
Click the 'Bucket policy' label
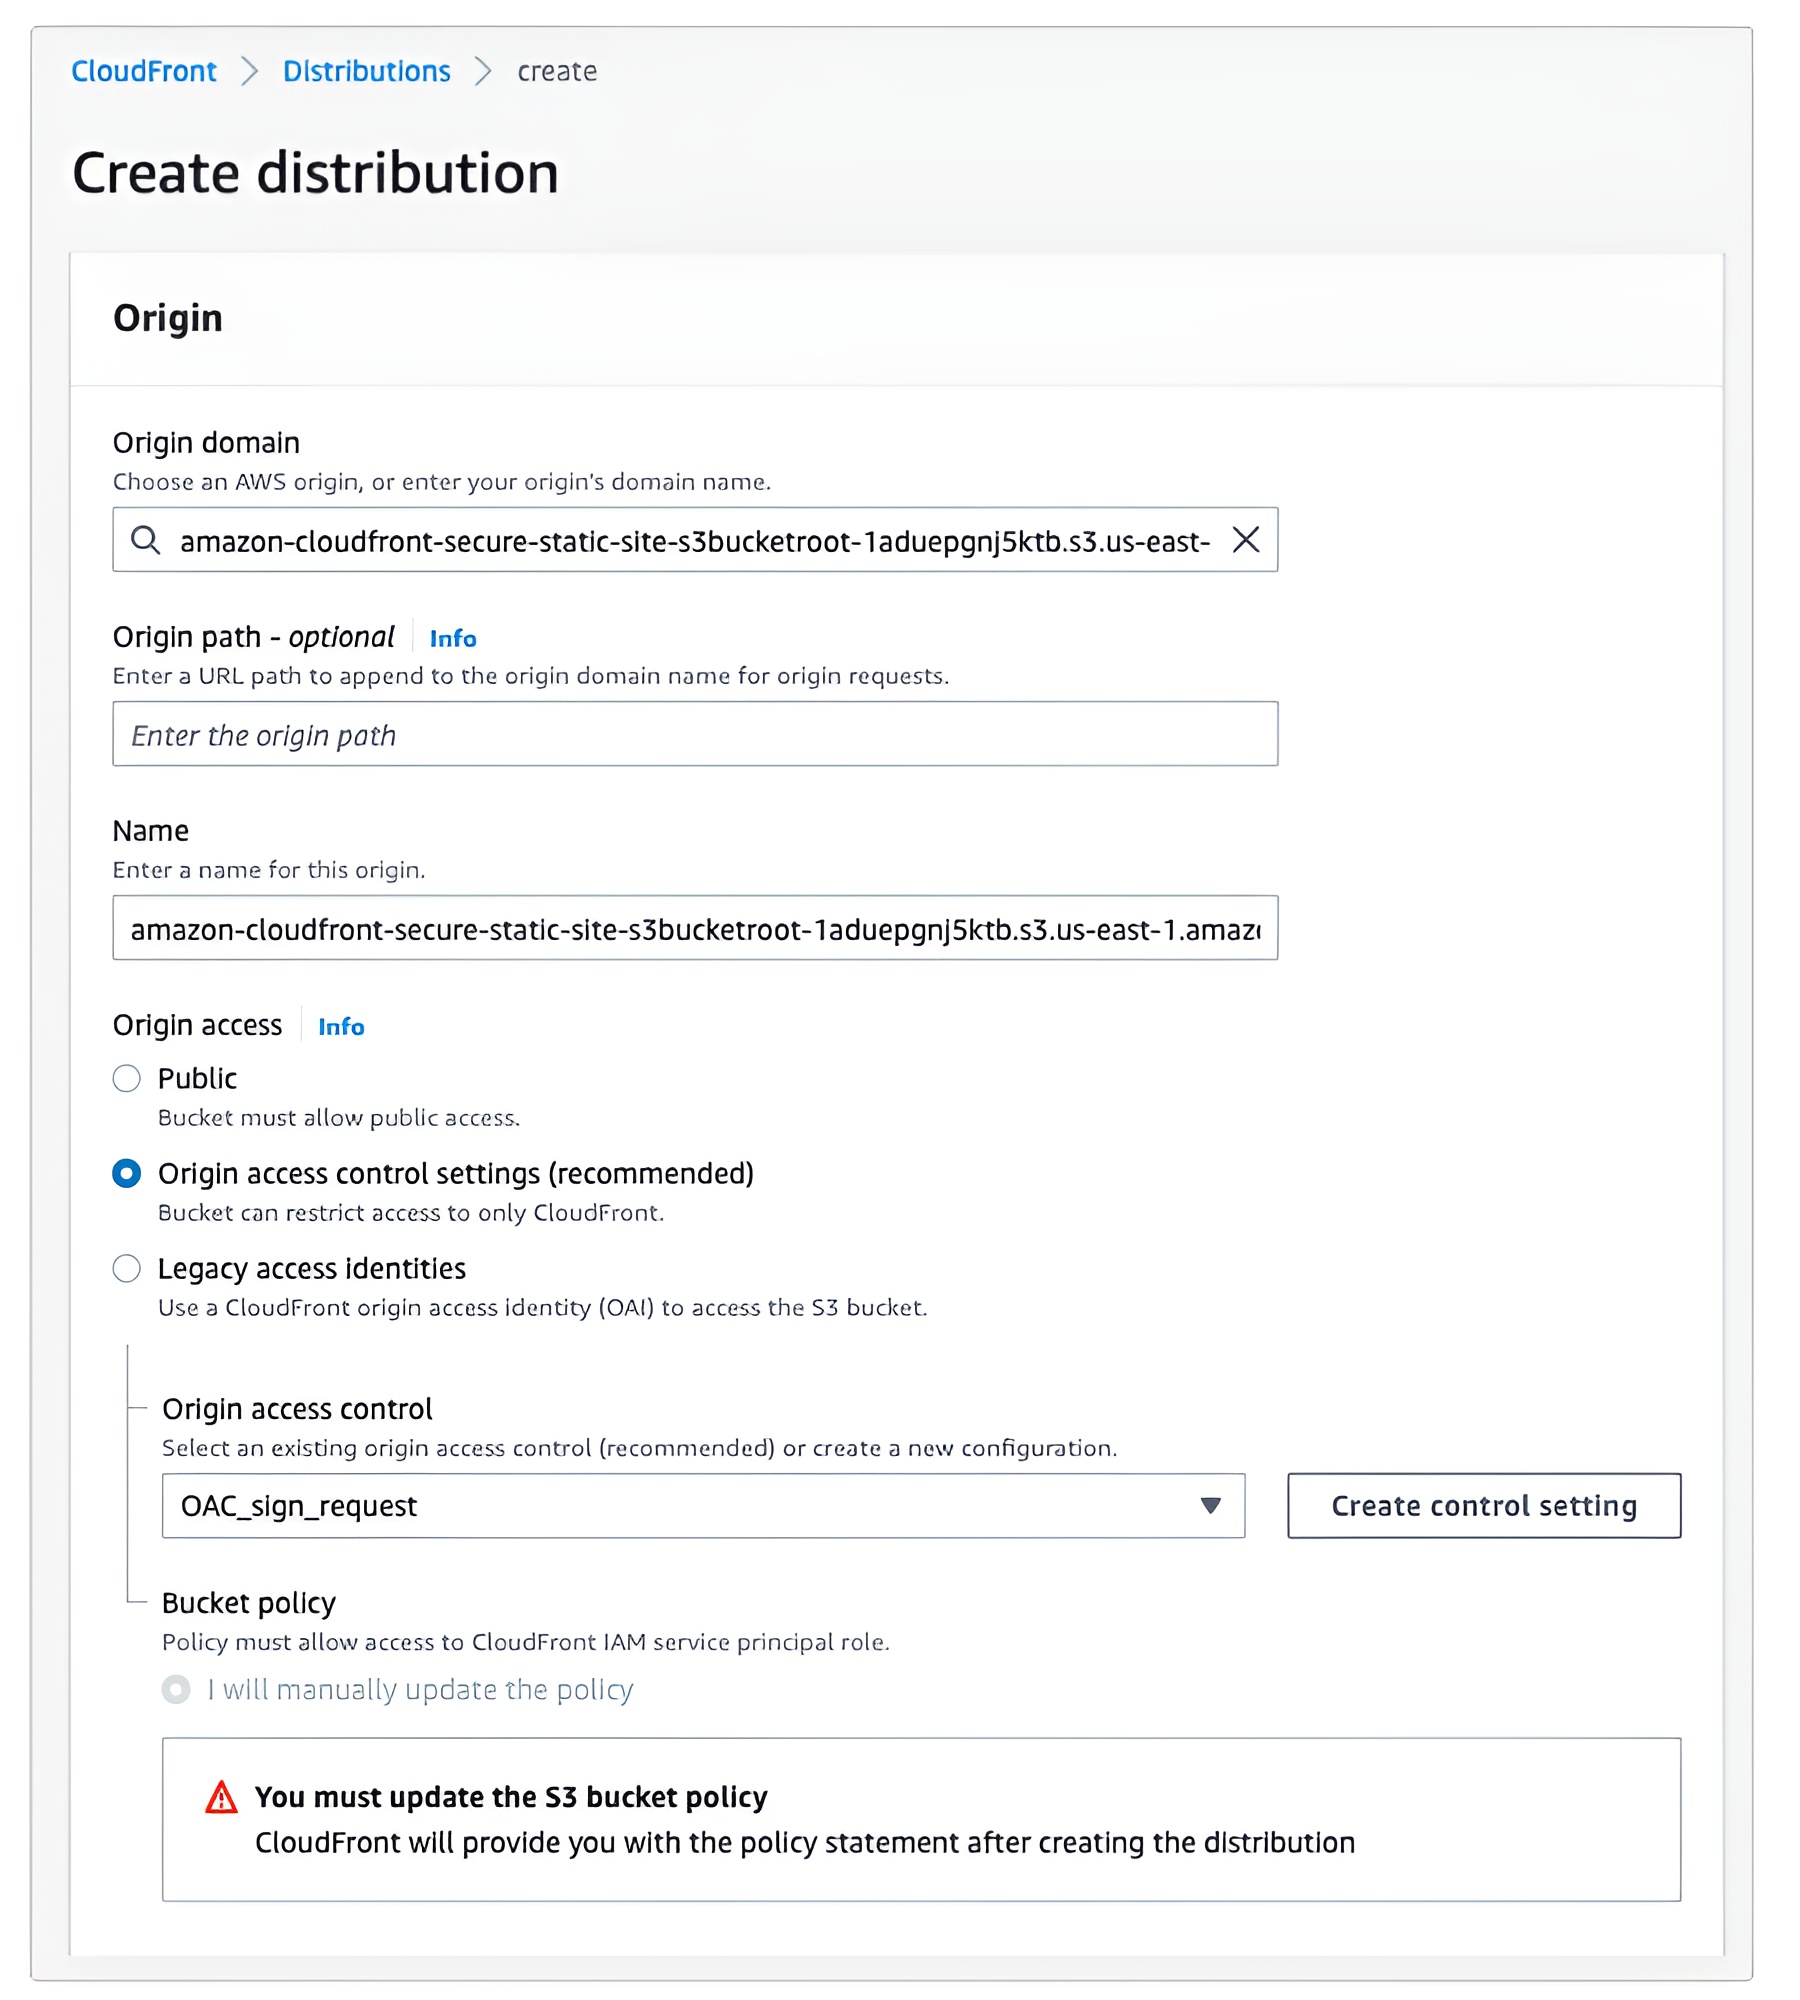click(249, 1603)
